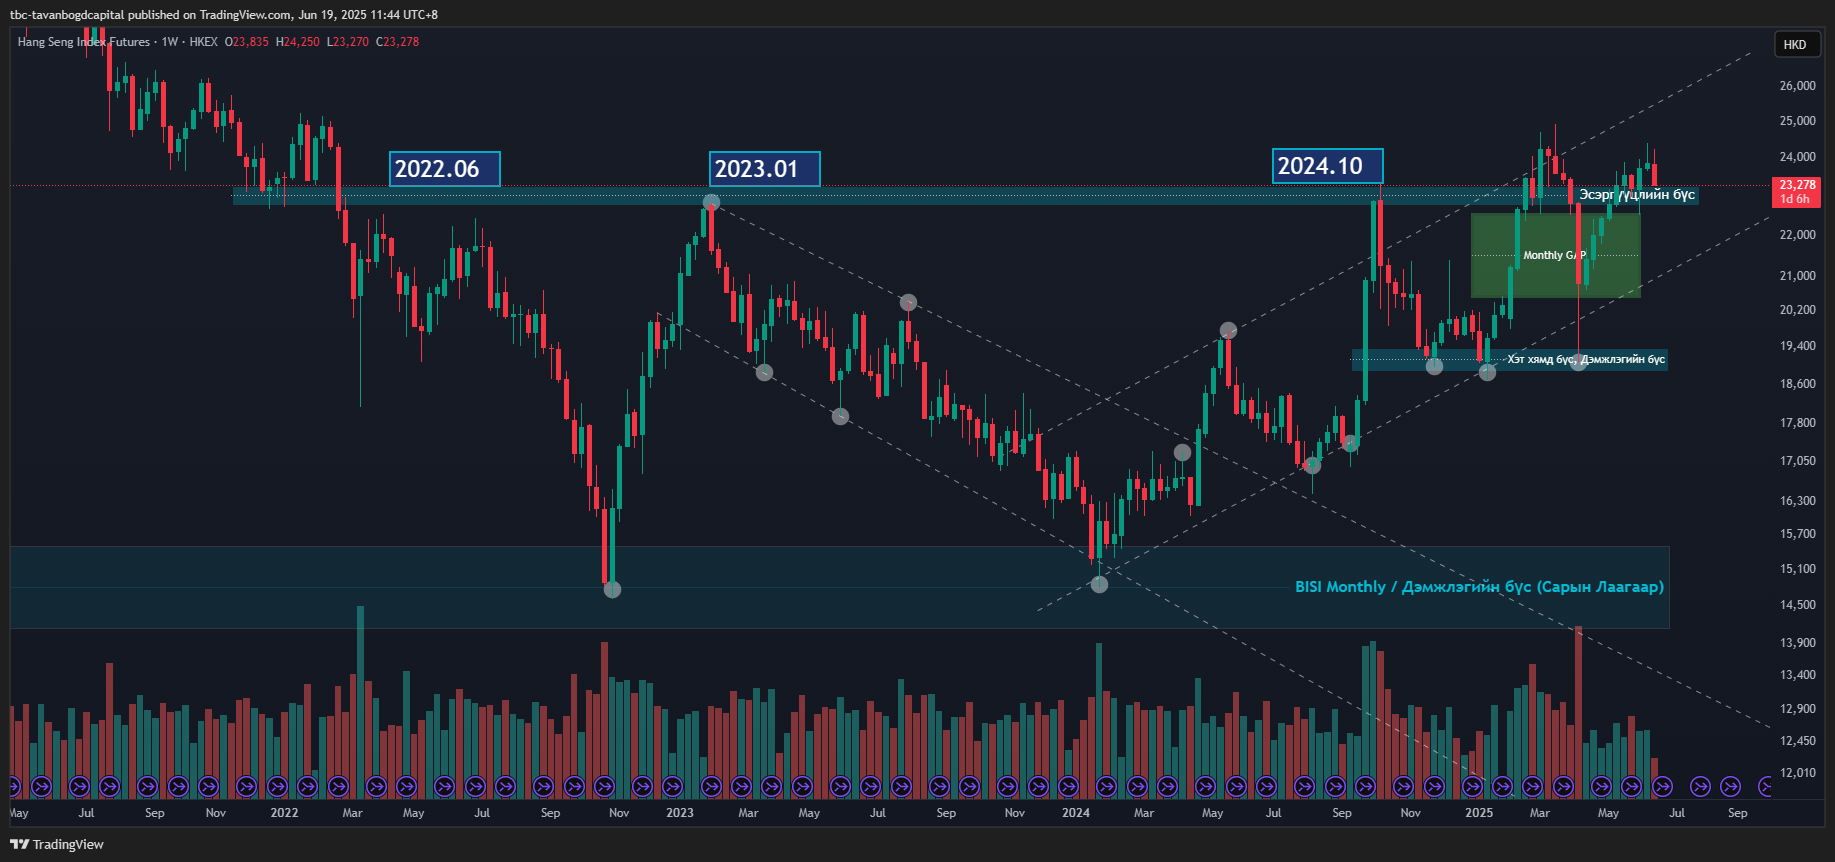Image resolution: width=1835 pixels, height=862 pixels.
Task: Click the Hang Seng Index Futures symbol title
Action: click(84, 42)
